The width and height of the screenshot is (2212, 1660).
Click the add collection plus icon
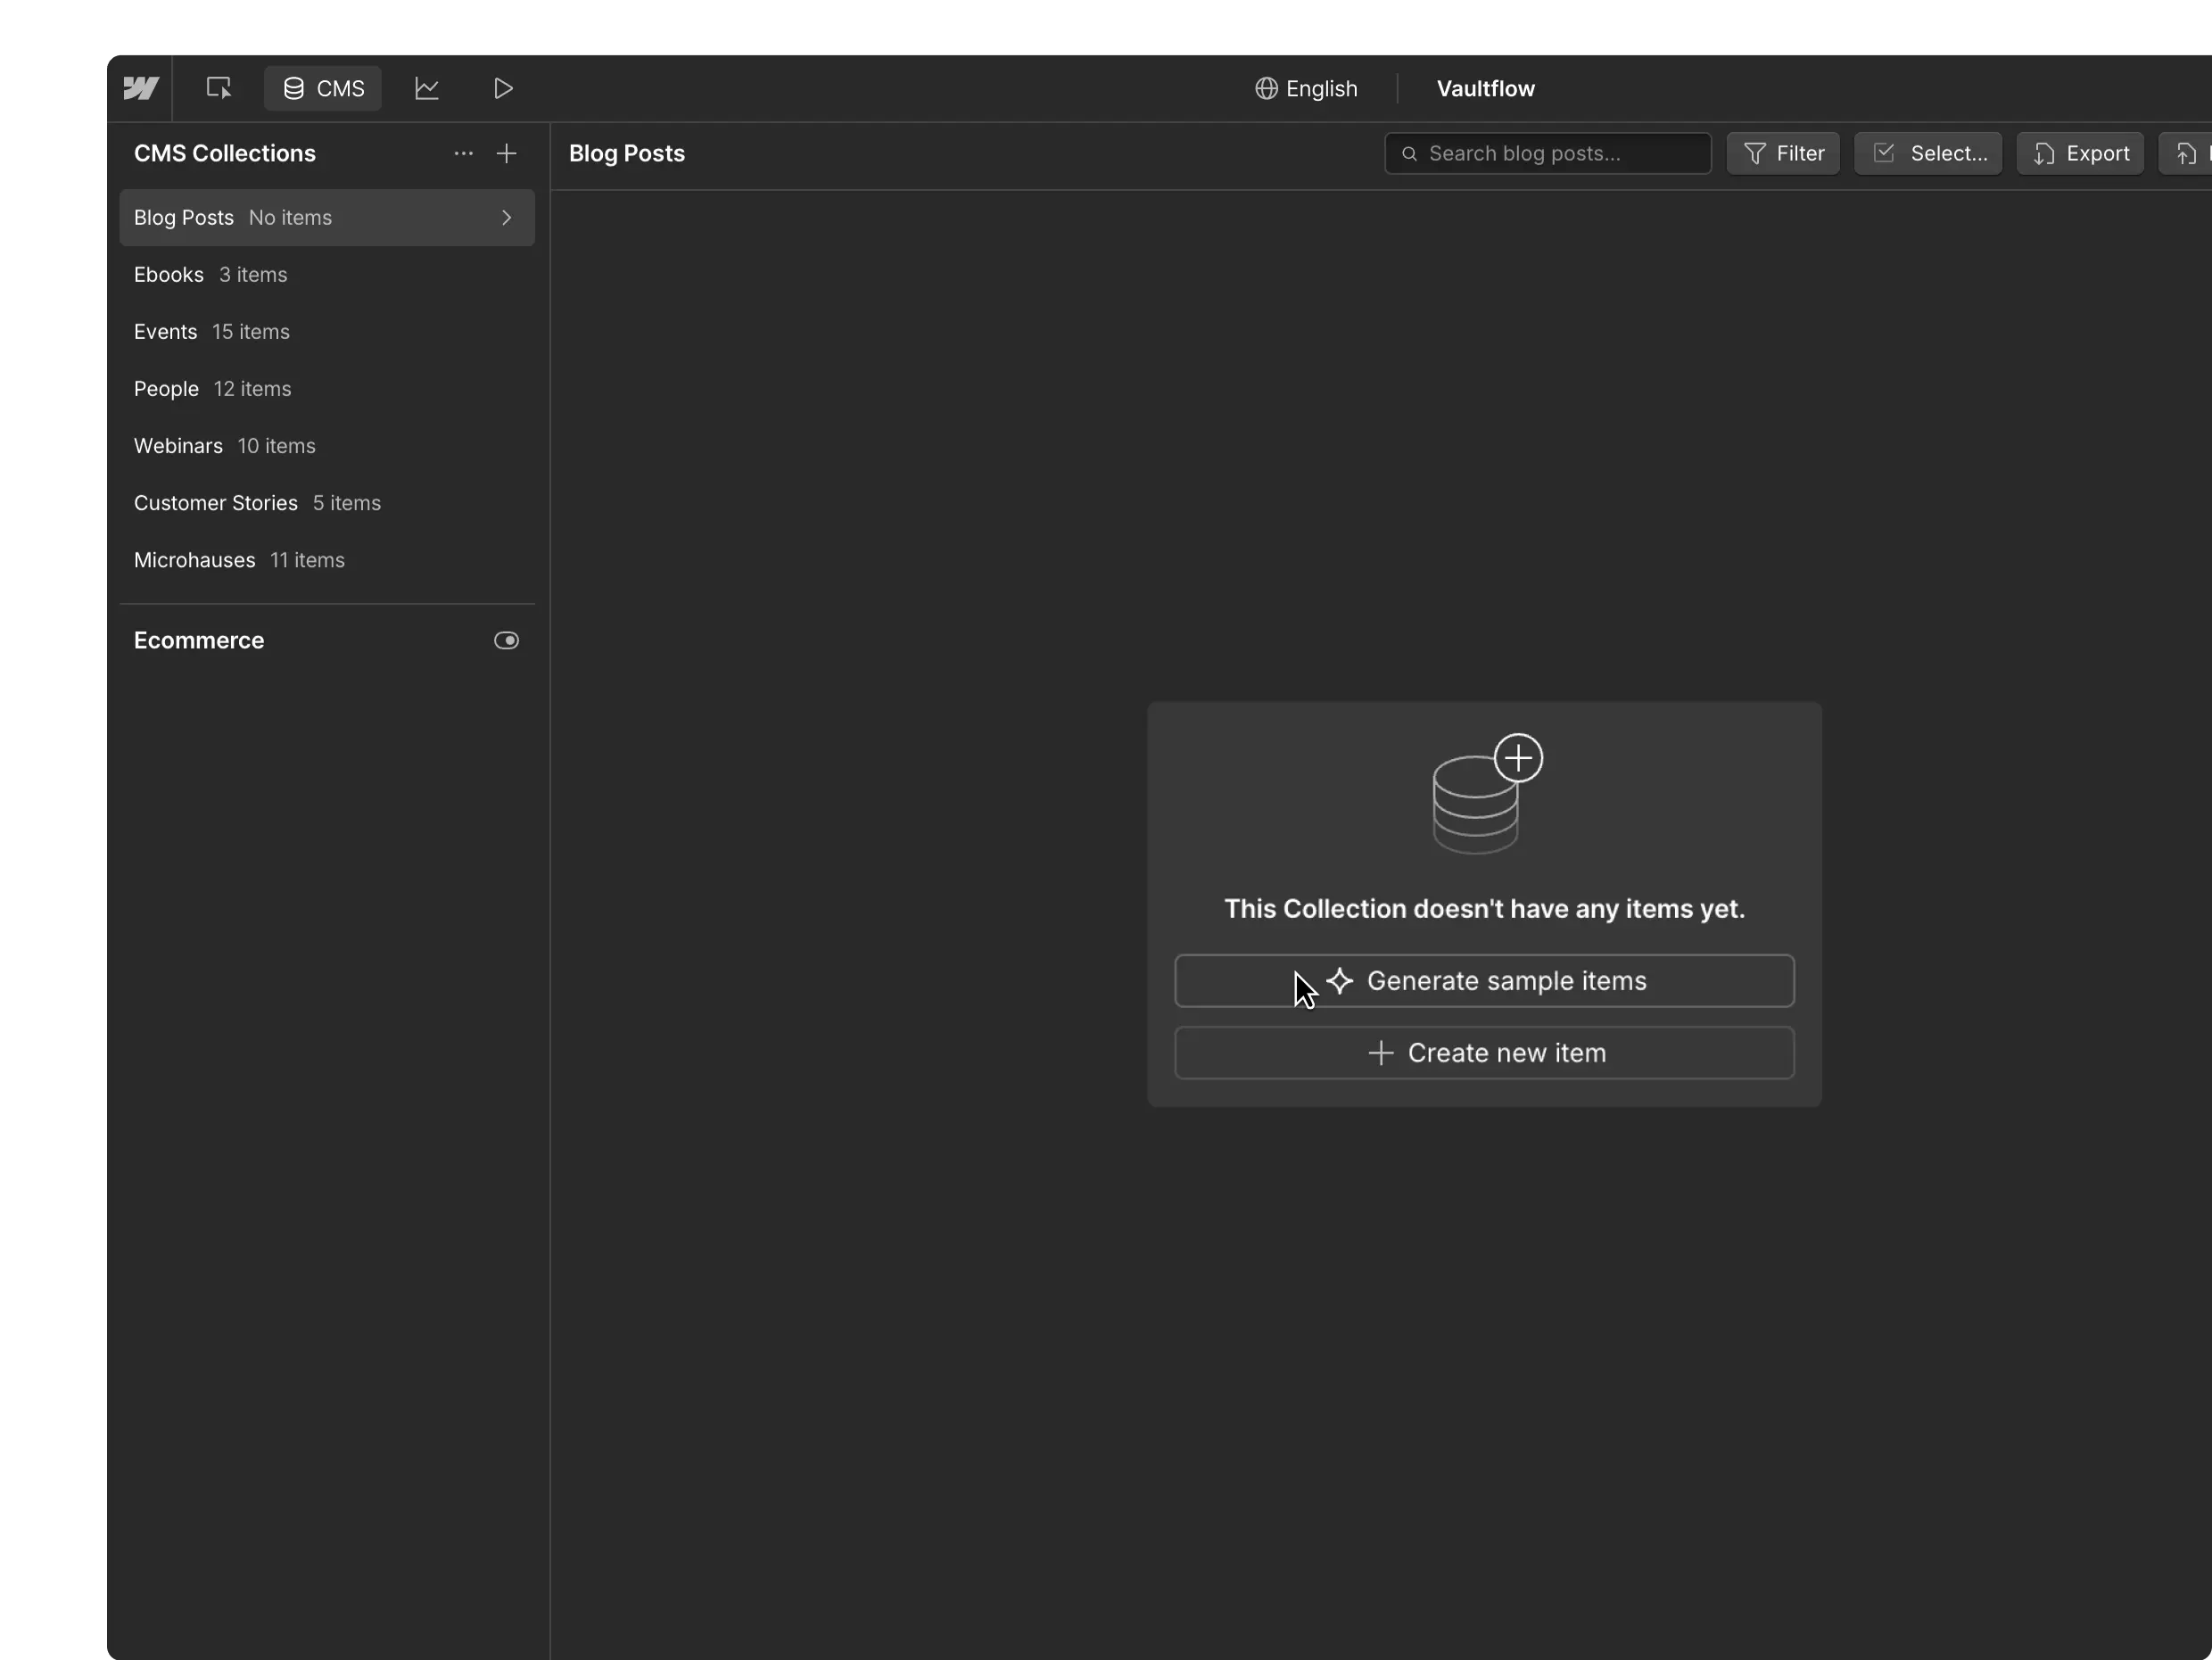click(507, 153)
